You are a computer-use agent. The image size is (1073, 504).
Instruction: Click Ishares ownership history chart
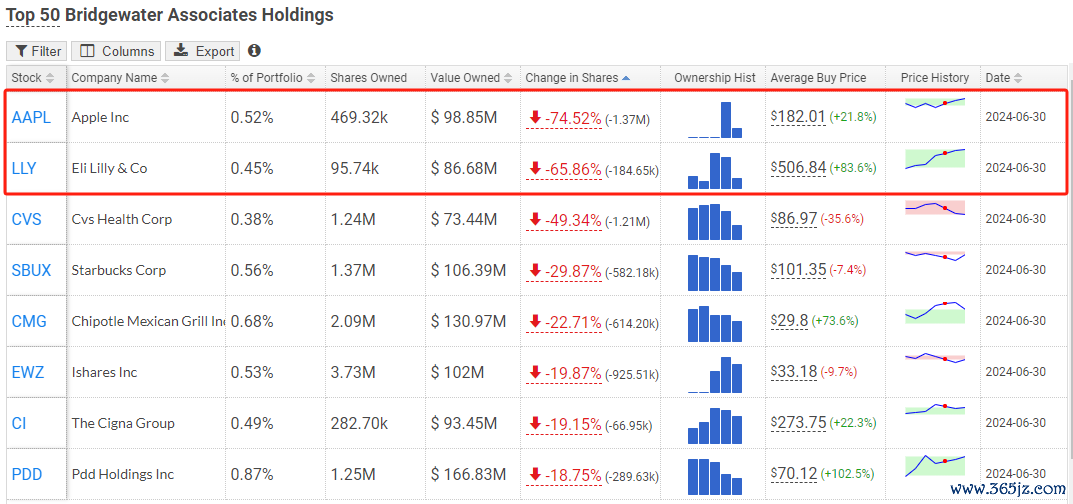(714, 375)
